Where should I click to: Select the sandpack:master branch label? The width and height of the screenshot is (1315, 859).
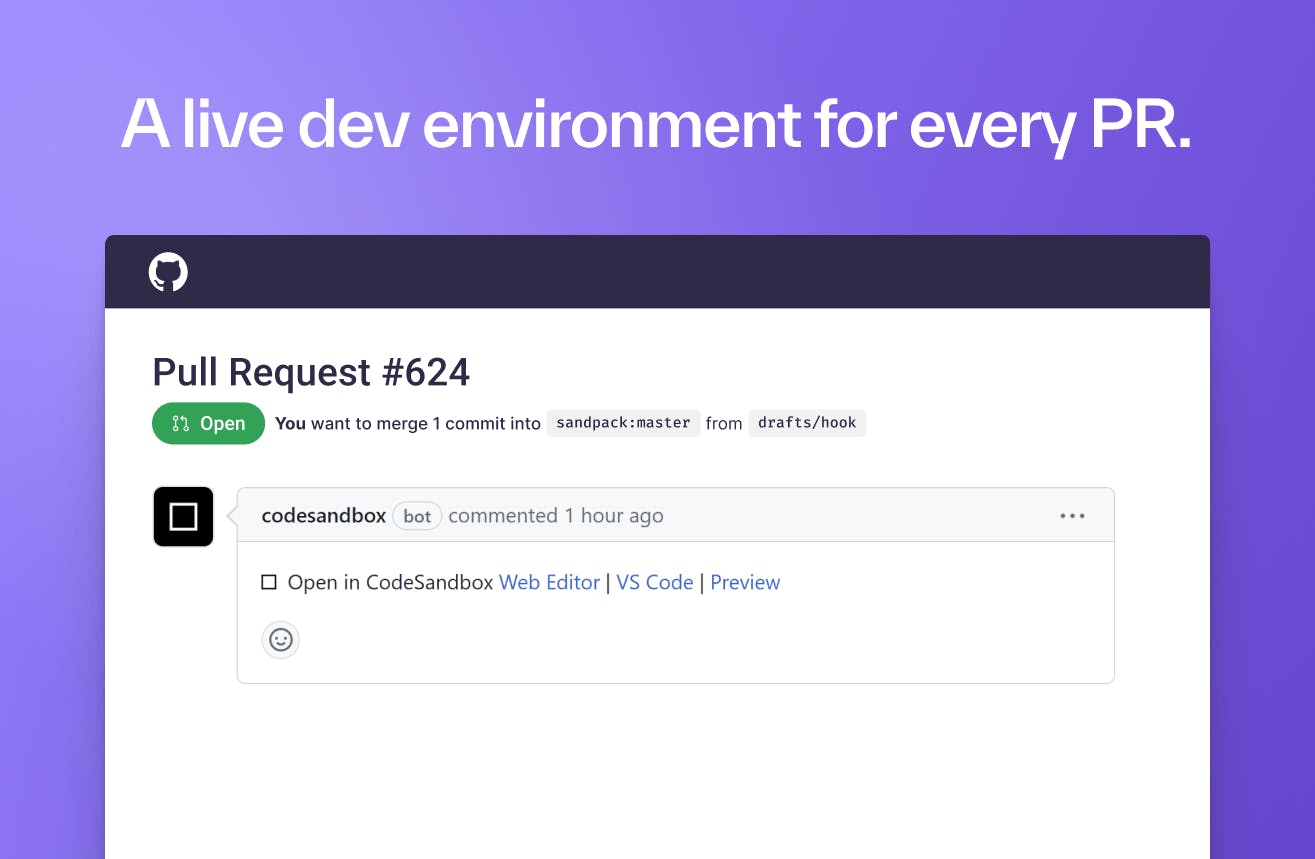click(x=623, y=423)
